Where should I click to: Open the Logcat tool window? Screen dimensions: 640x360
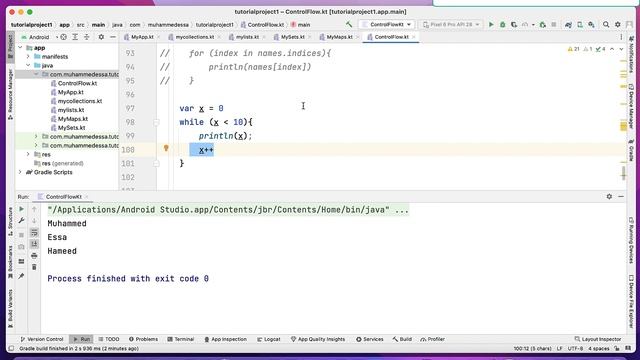point(269,339)
